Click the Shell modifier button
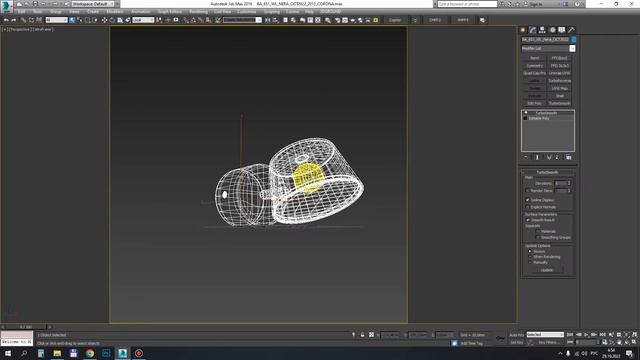640x360 pixels. point(560,96)
